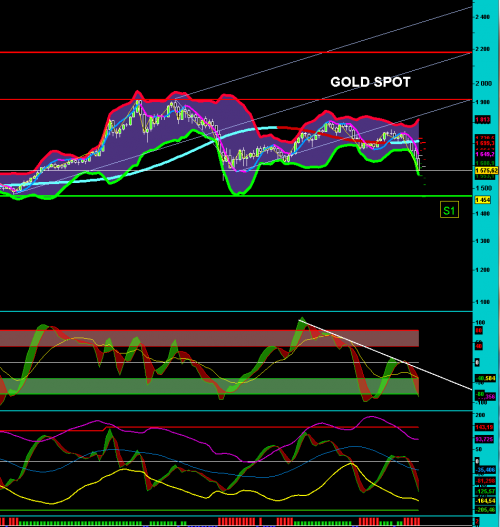Click the magenta 1 649,2 price tag
500x527 pixels.
click(x=485, y=154)
